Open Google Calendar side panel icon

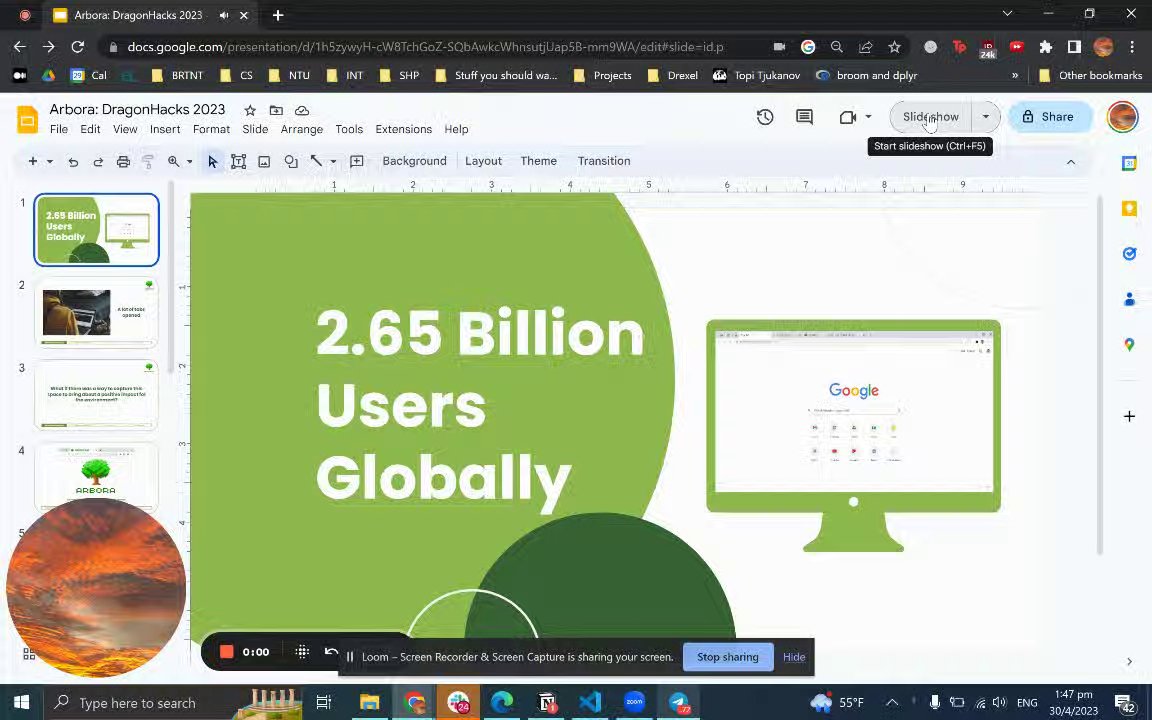(x=1129, y=163)
